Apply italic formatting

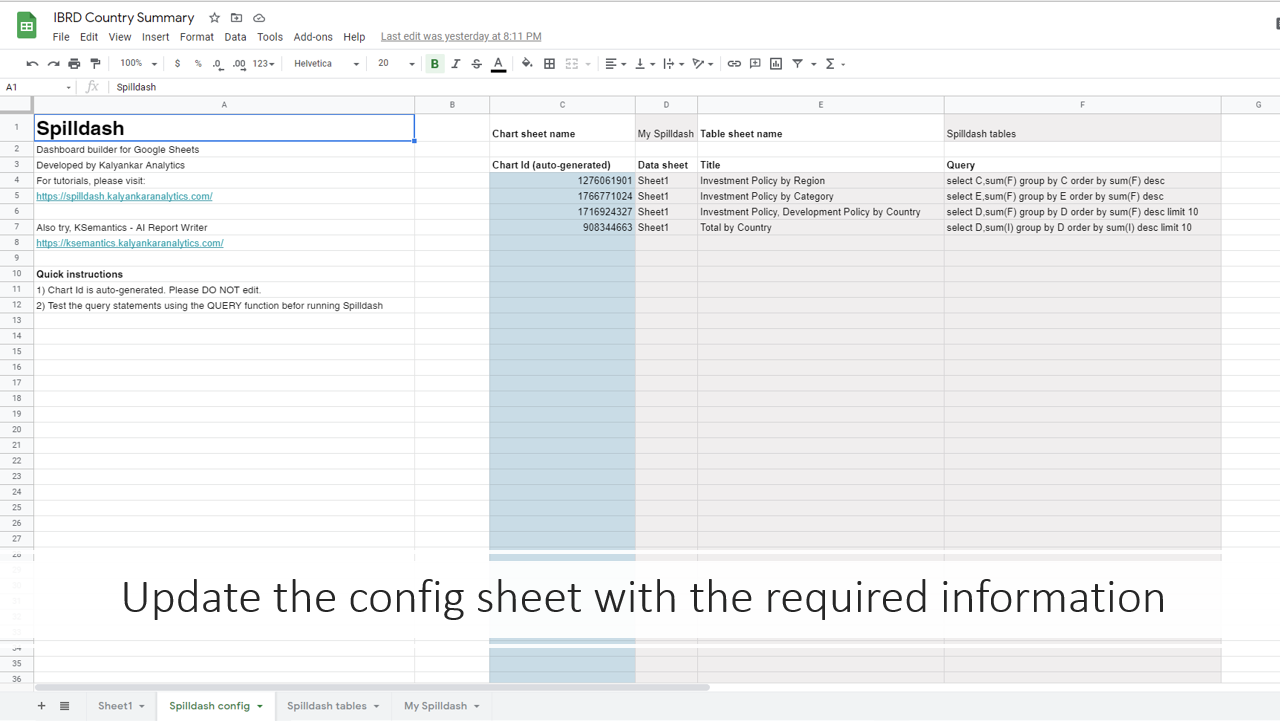[x=456, y=64]
